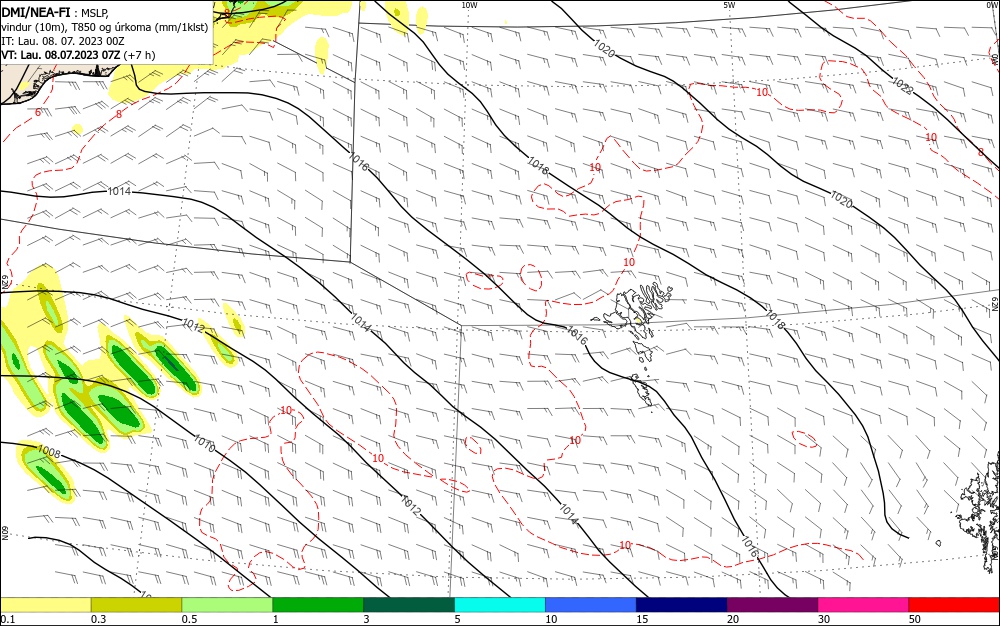Click the pink 30–50 legend swatch
Screen dimensions: 1000x626
click(x=864, y=605)
